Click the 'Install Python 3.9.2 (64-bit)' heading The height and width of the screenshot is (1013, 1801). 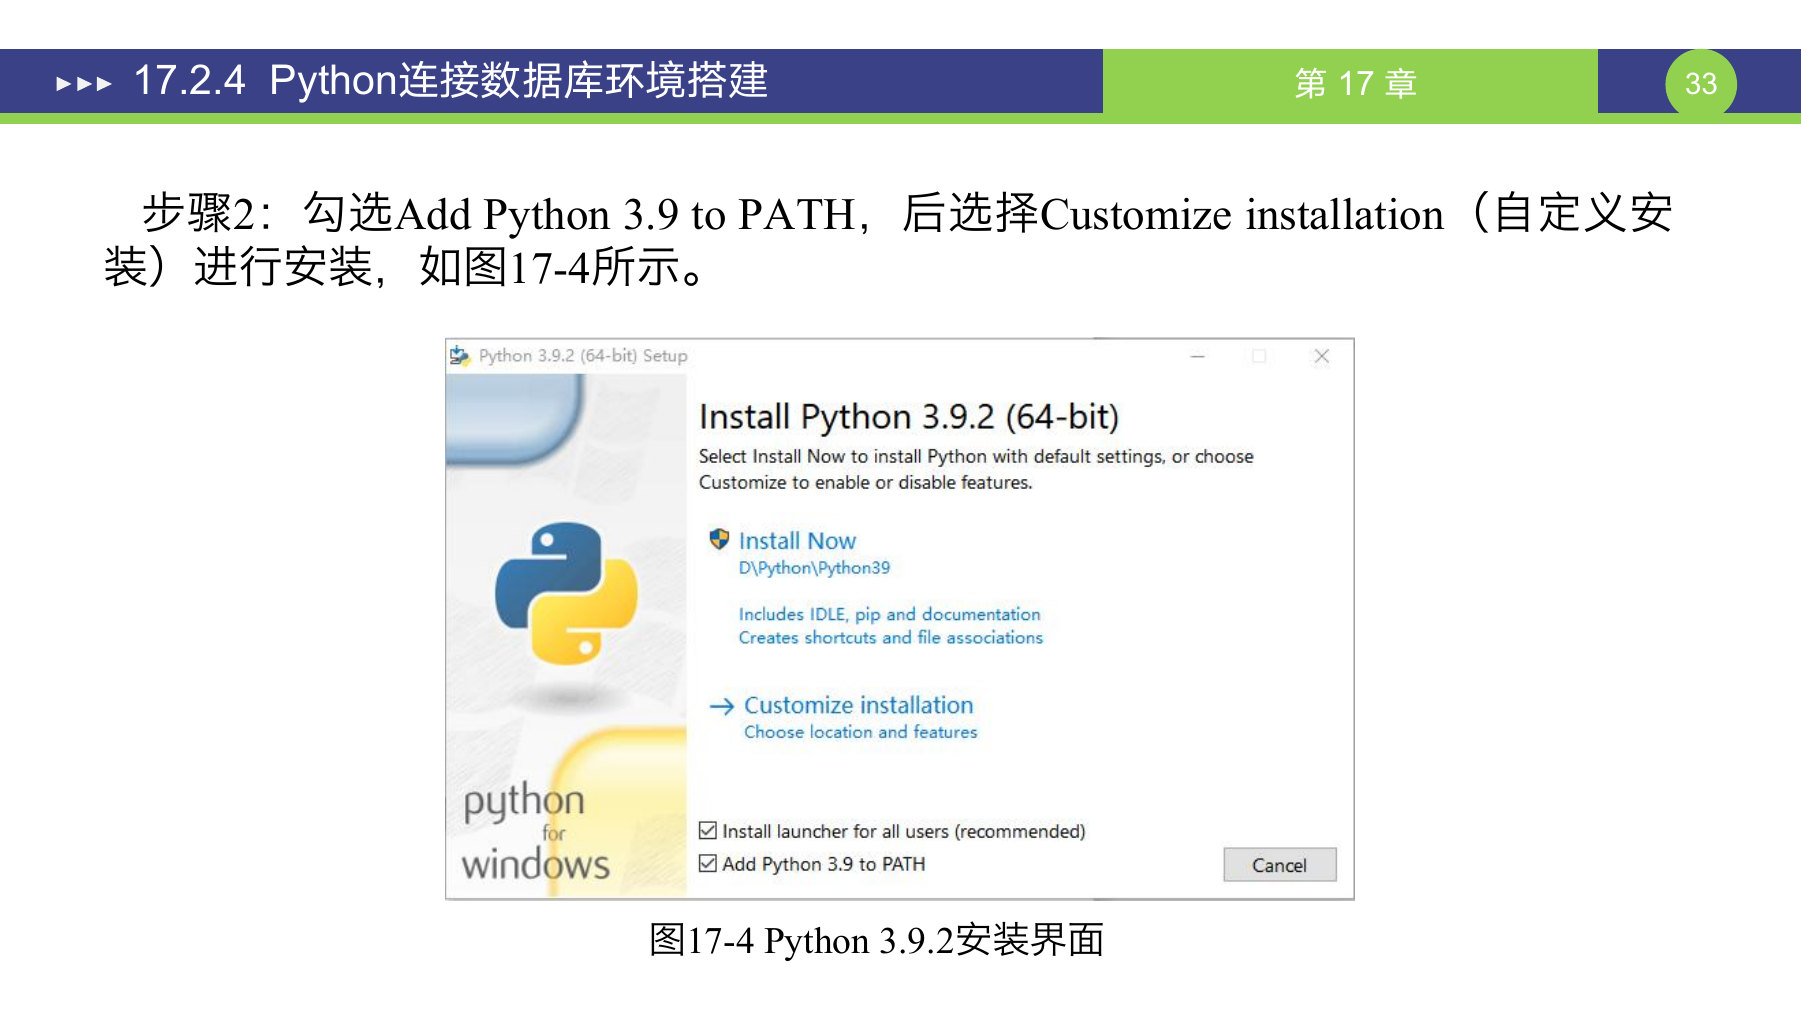point(909,416)
